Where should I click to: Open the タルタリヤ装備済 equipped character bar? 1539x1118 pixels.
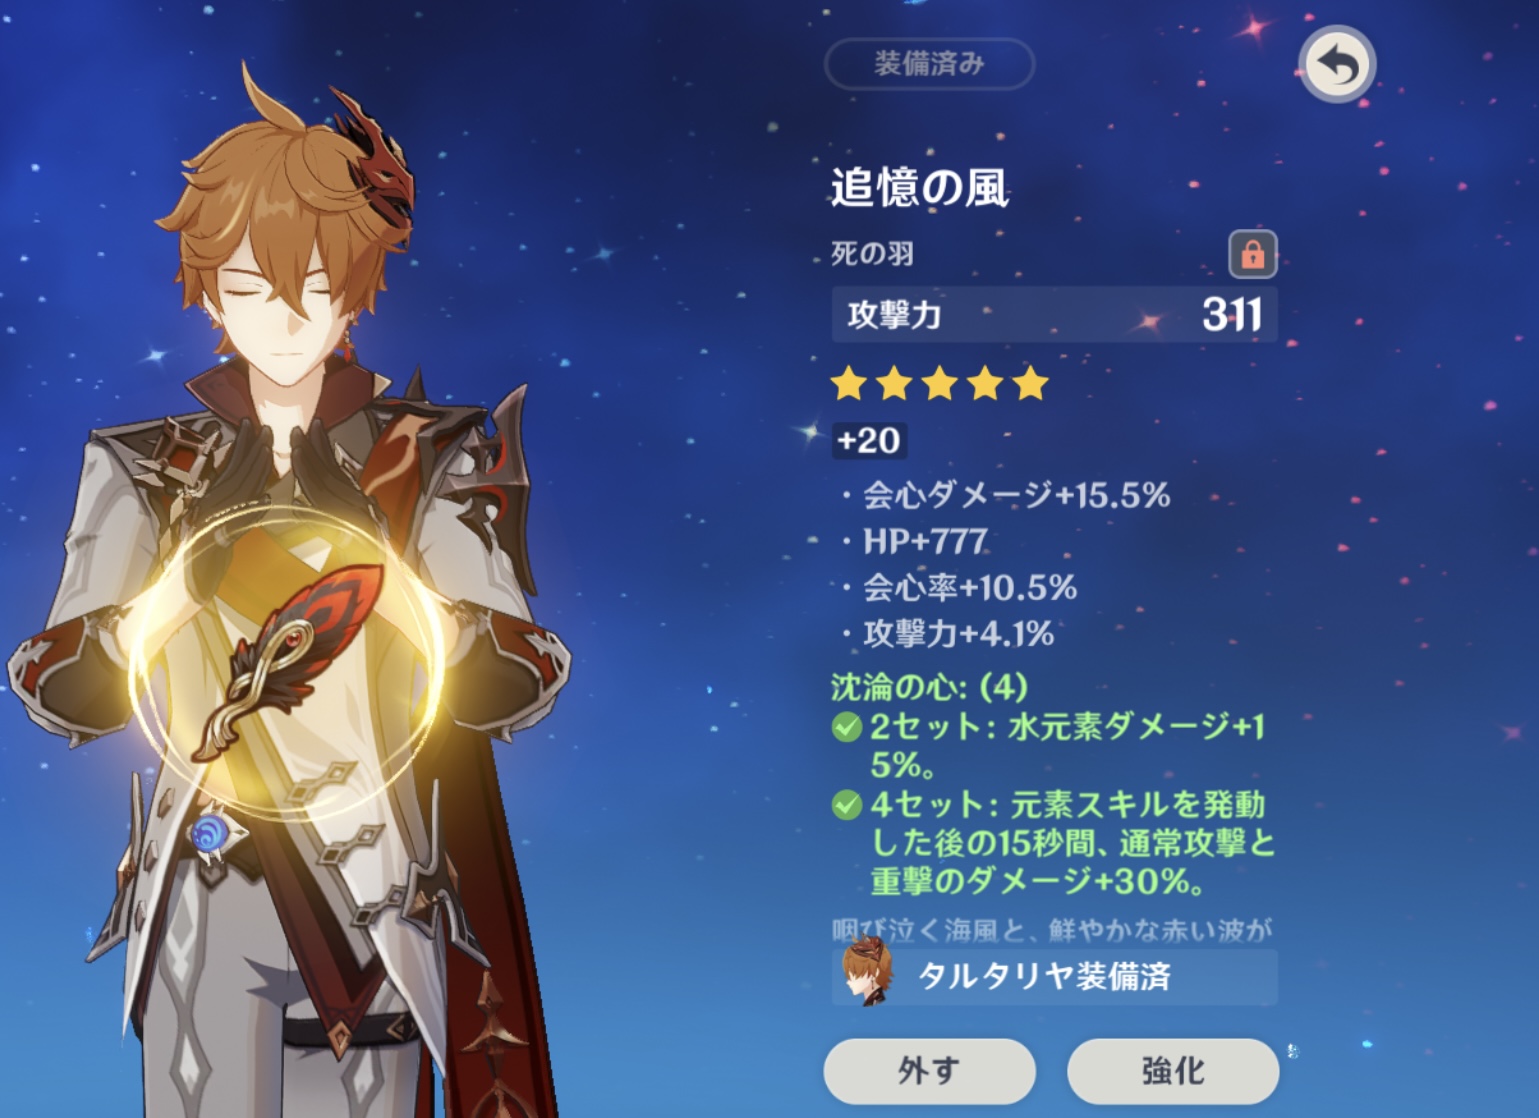pos(1054,976)
